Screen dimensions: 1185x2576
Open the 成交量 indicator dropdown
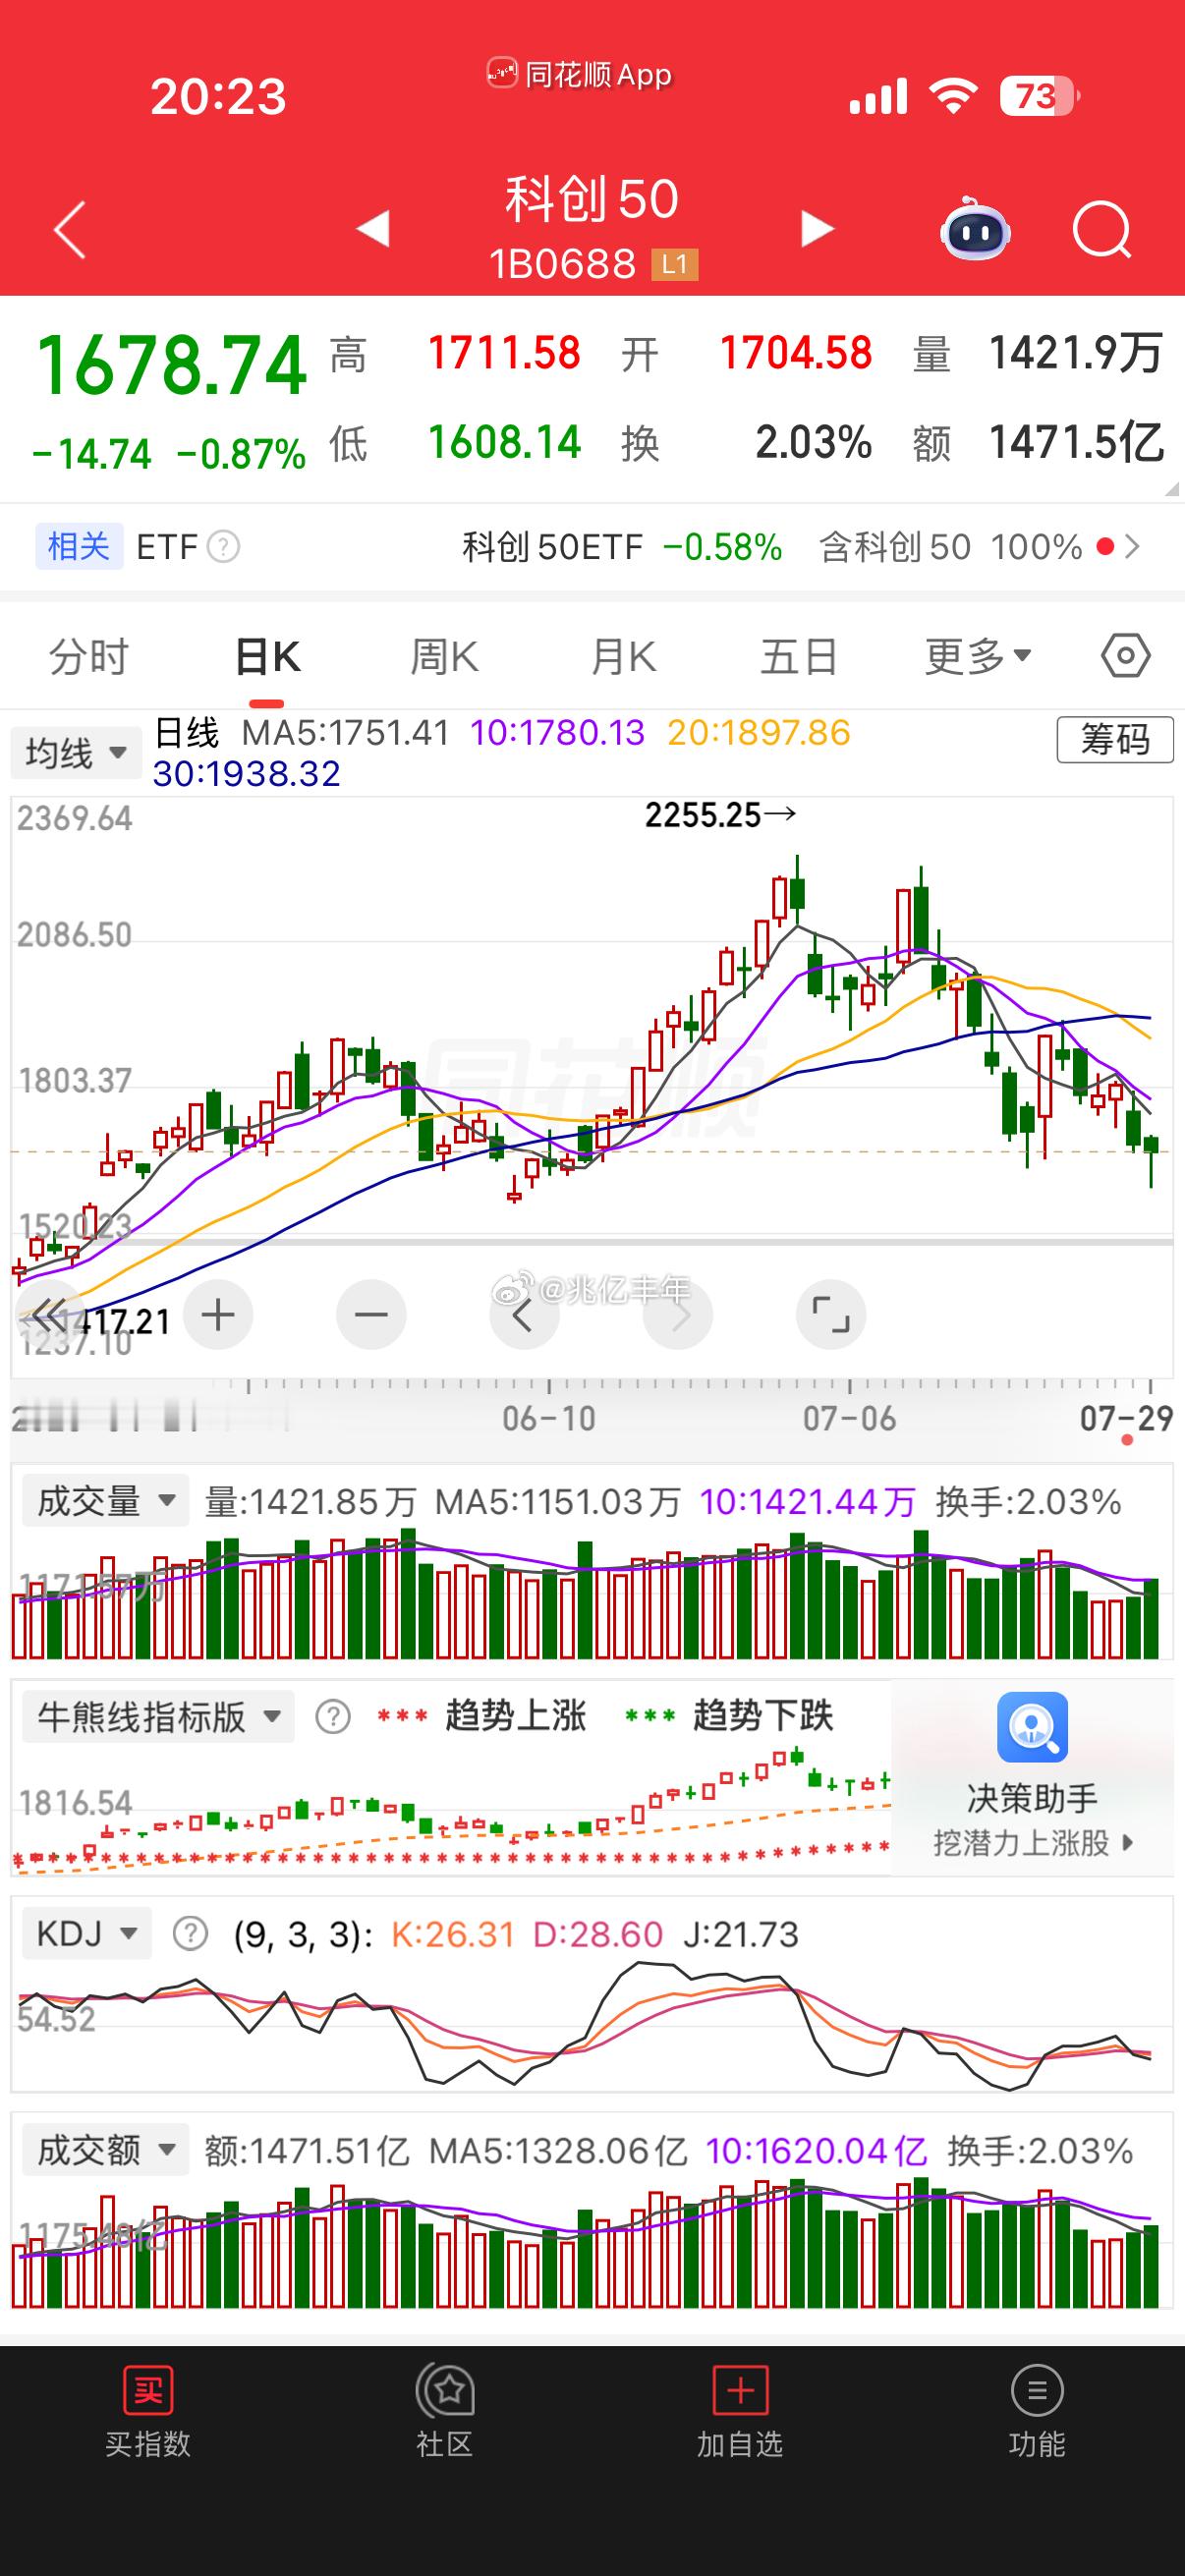point(105,1501)
